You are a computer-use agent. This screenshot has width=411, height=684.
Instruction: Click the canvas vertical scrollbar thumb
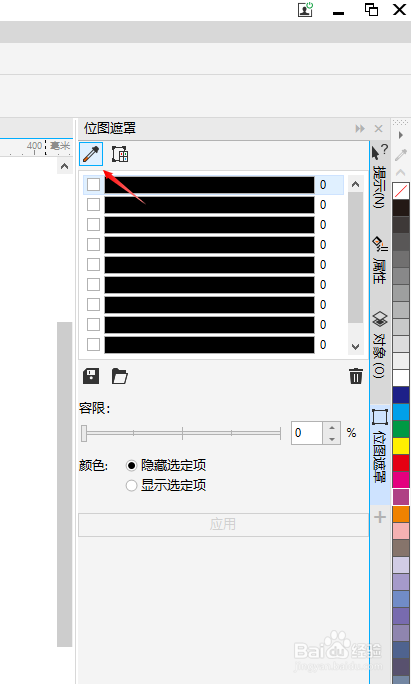65,484
